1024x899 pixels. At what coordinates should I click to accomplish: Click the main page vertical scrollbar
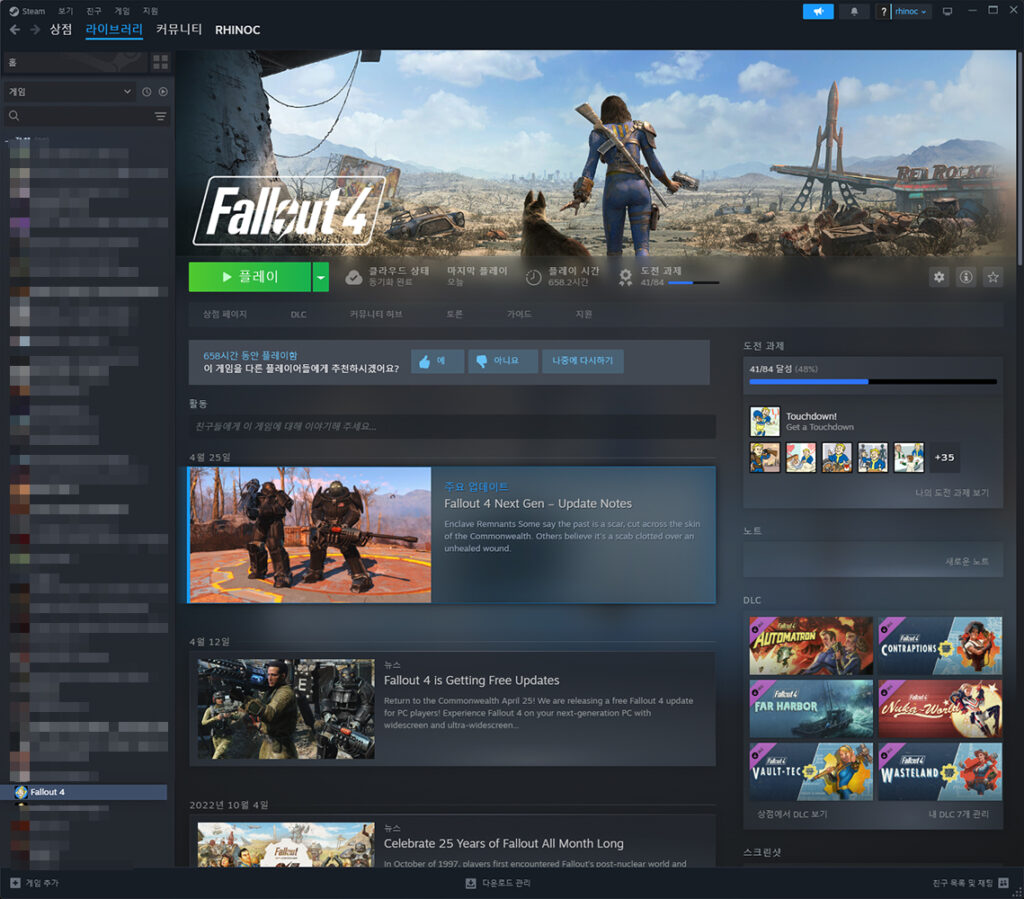[1019, 157]
